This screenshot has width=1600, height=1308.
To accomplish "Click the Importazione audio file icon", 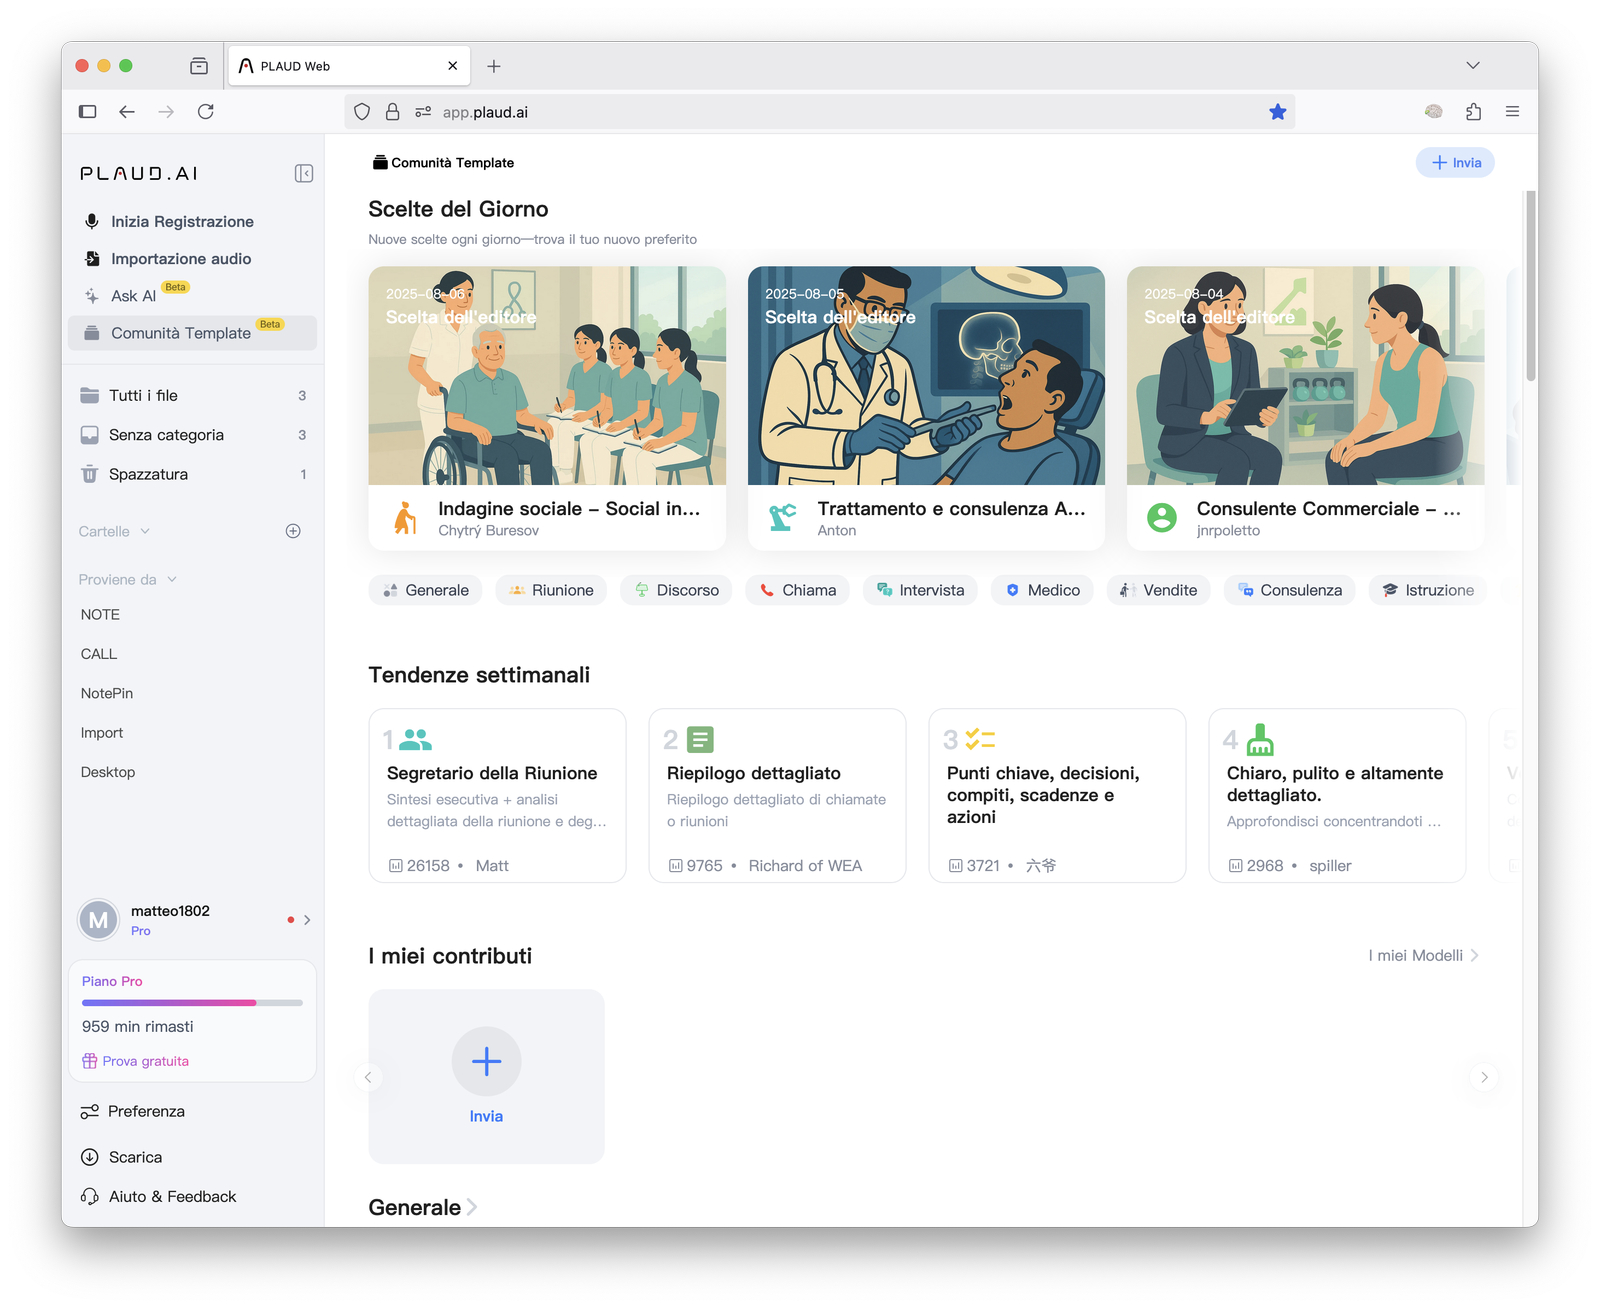I will click(92, 258).
